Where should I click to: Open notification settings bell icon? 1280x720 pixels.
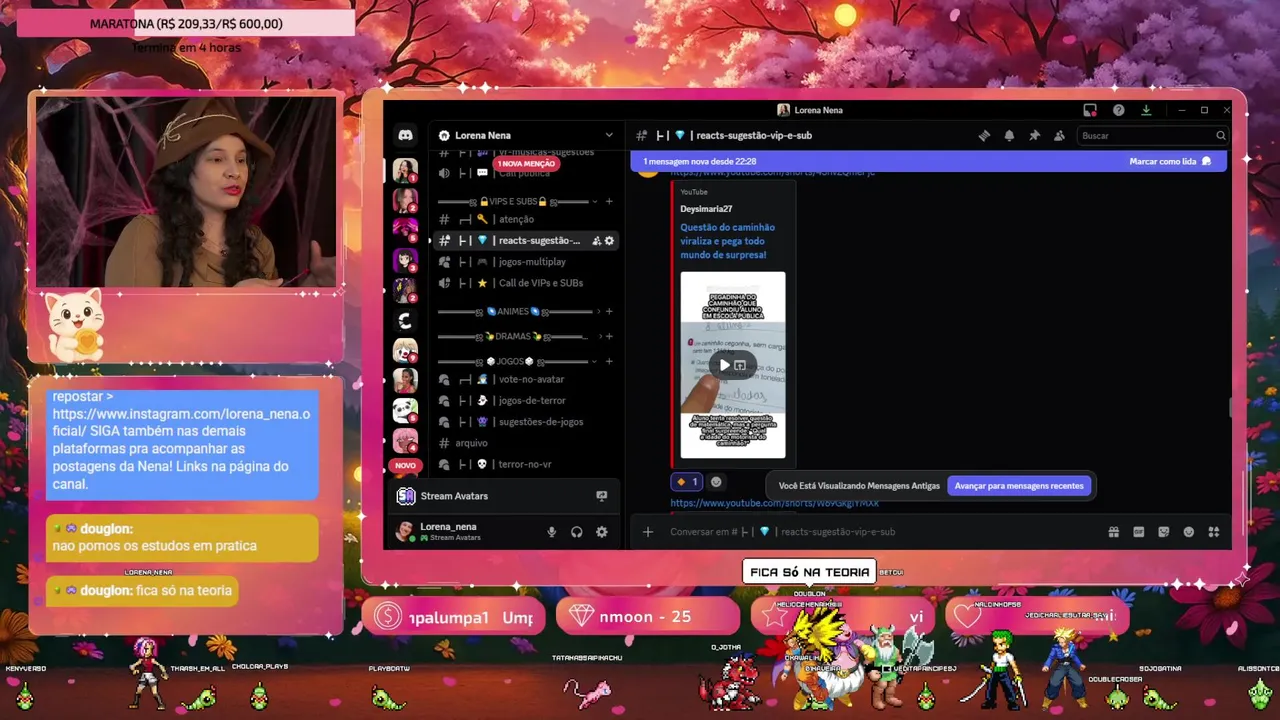pos(1009,135)
